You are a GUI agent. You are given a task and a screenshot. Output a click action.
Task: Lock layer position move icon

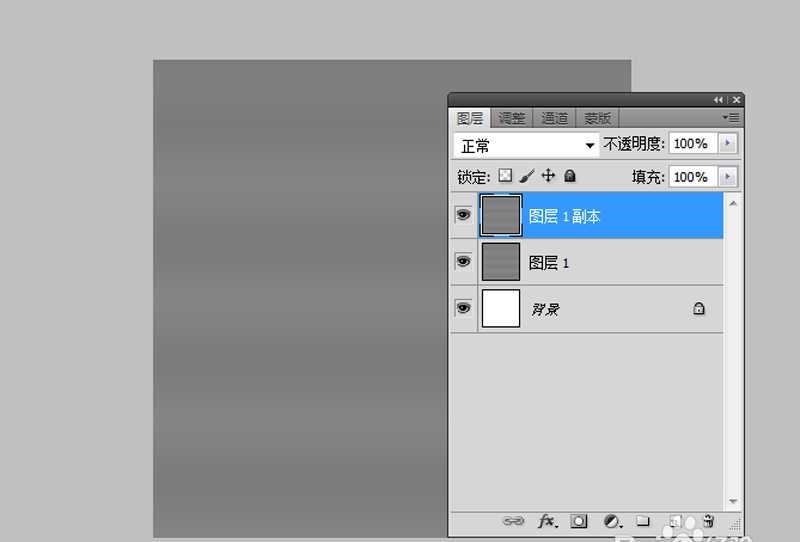click(x=548, y=176)
